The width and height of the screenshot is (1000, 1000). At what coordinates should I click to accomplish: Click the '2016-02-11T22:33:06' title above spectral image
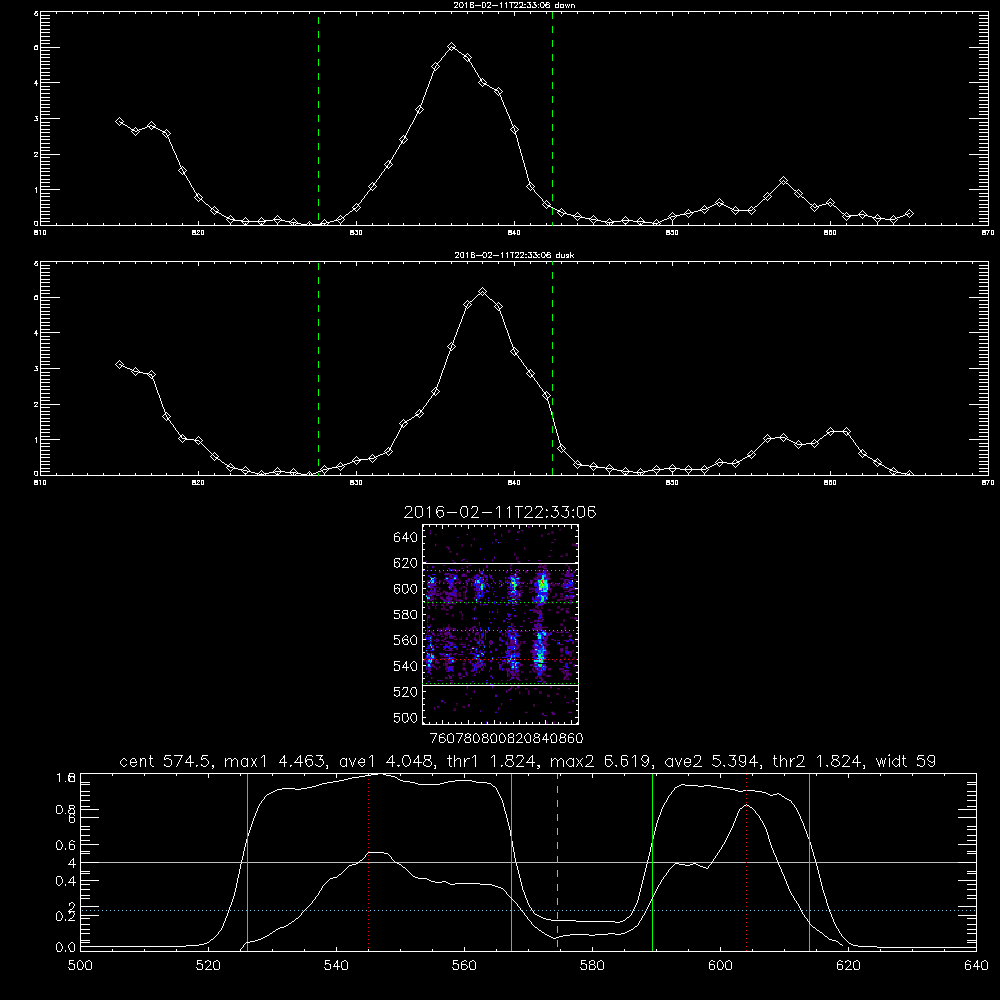[x=500, y=512]
